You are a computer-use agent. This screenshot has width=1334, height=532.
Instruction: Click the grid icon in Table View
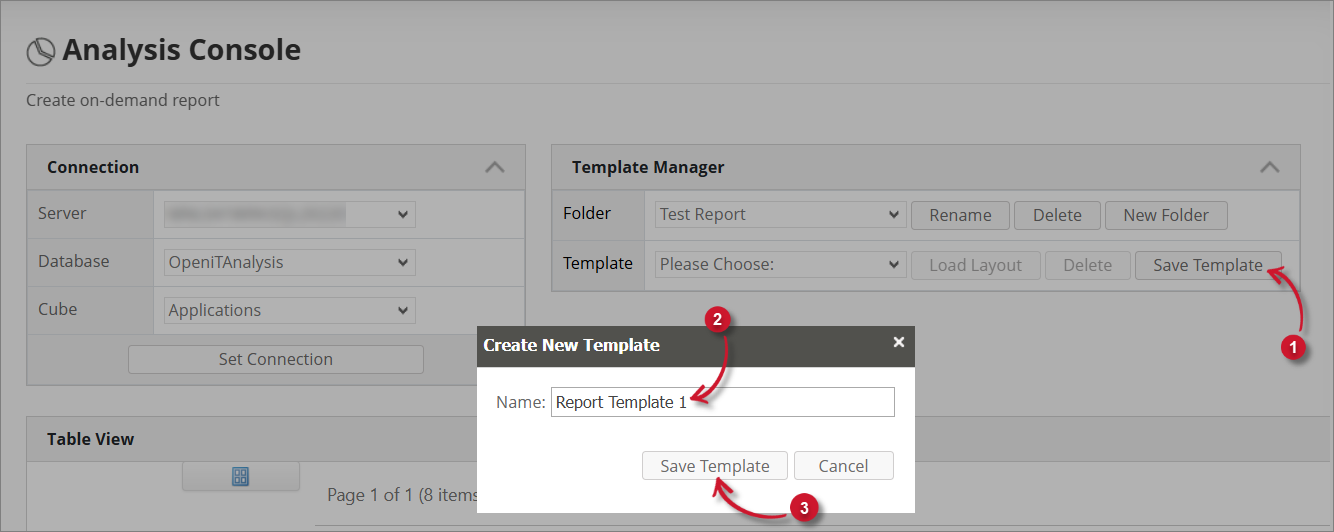[x=240, y=477]
